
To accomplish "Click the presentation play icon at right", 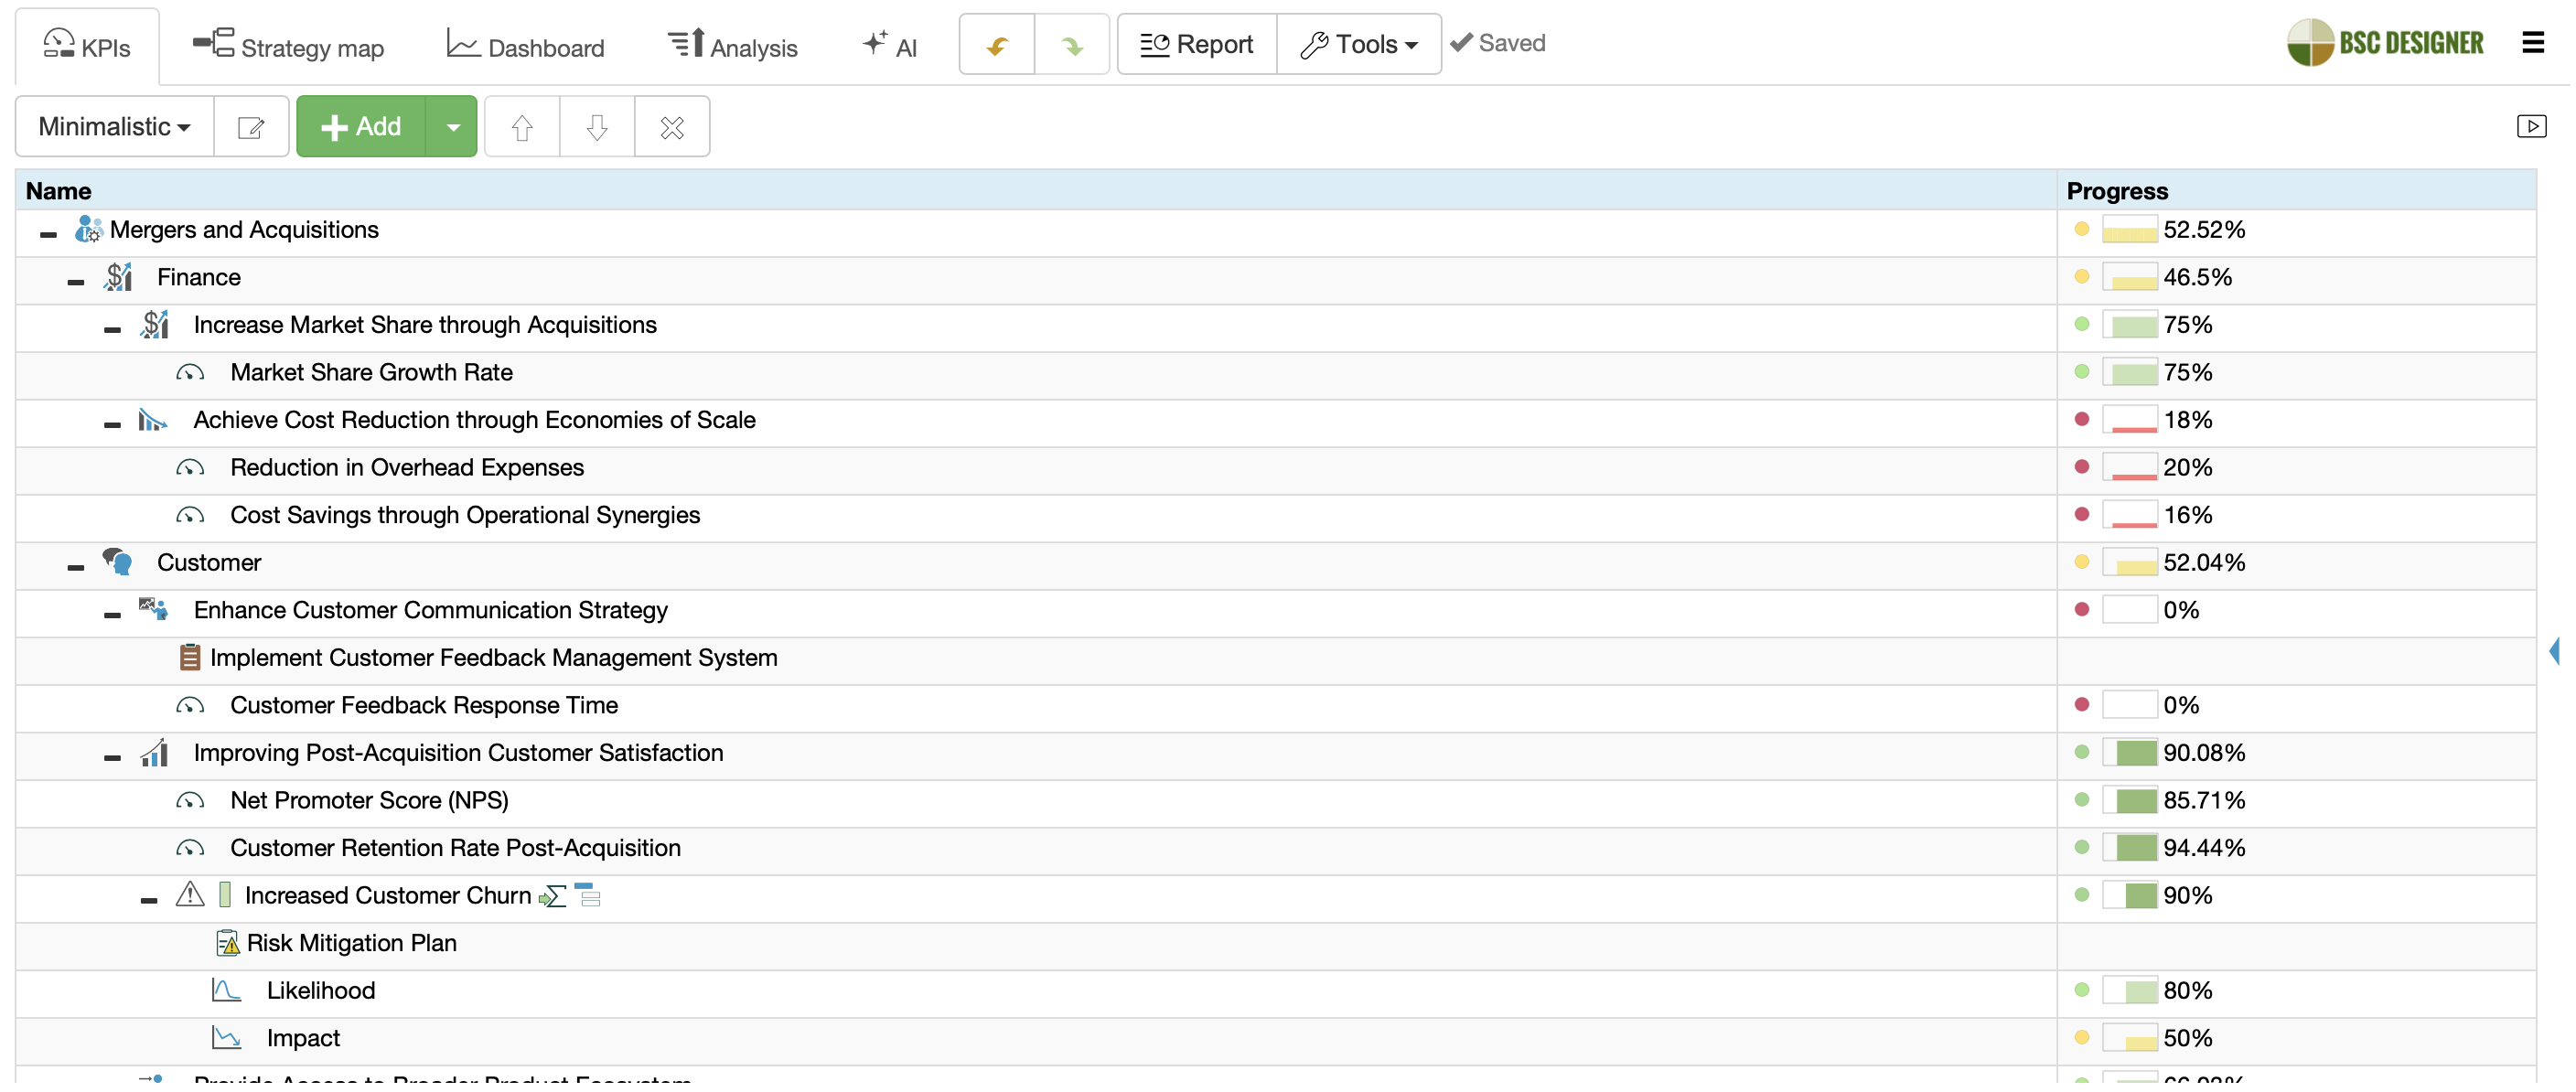I will point(2530,126).
